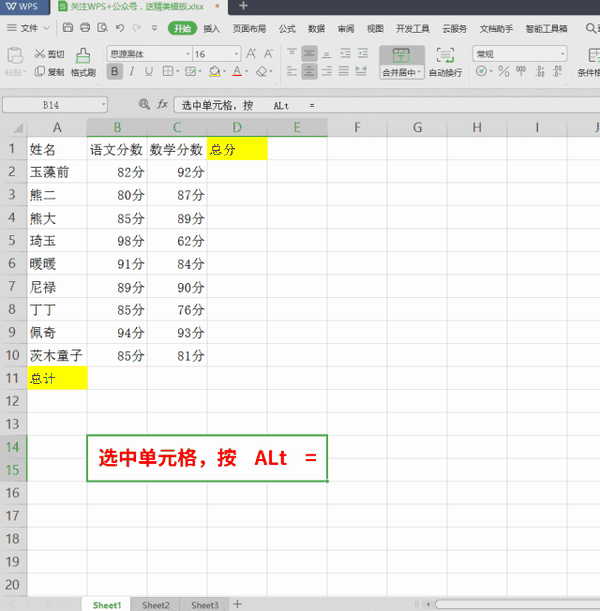This screenshot has height=611, width=600.
Task: Open the 文件 file menu
Action: click(28, 28)
